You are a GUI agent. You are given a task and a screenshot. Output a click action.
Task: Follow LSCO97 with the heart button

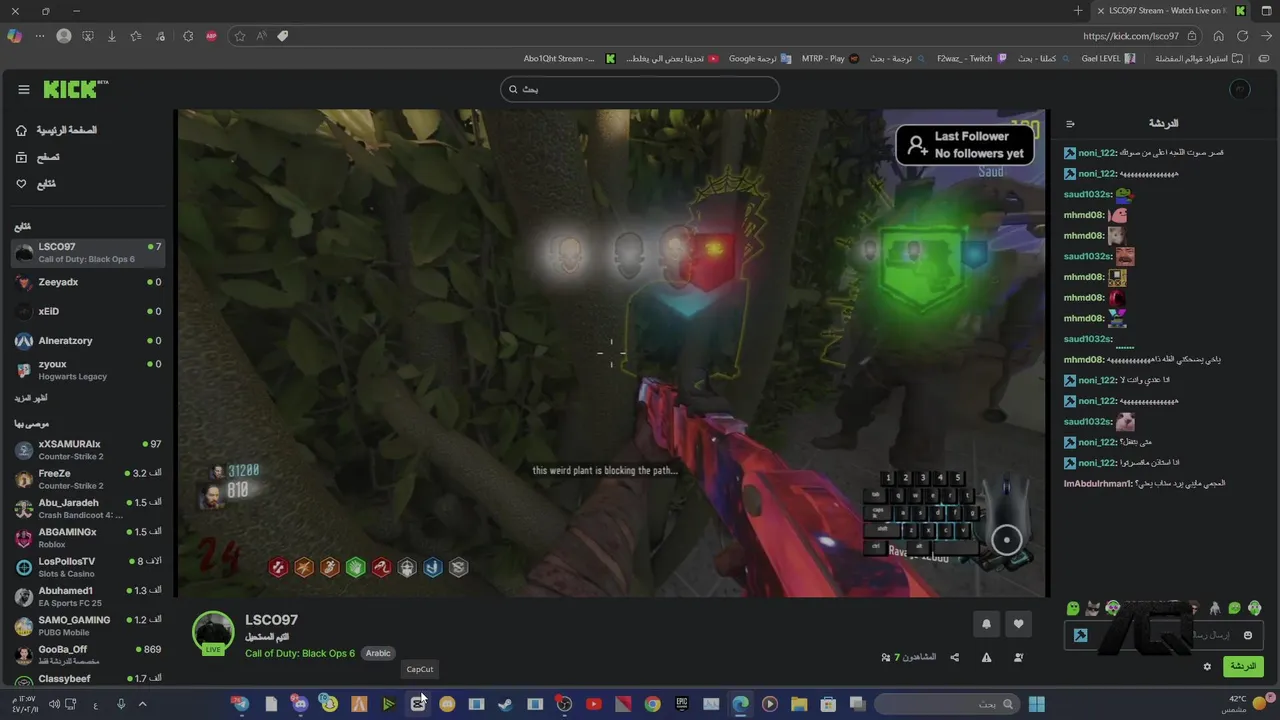point(1018,624)
